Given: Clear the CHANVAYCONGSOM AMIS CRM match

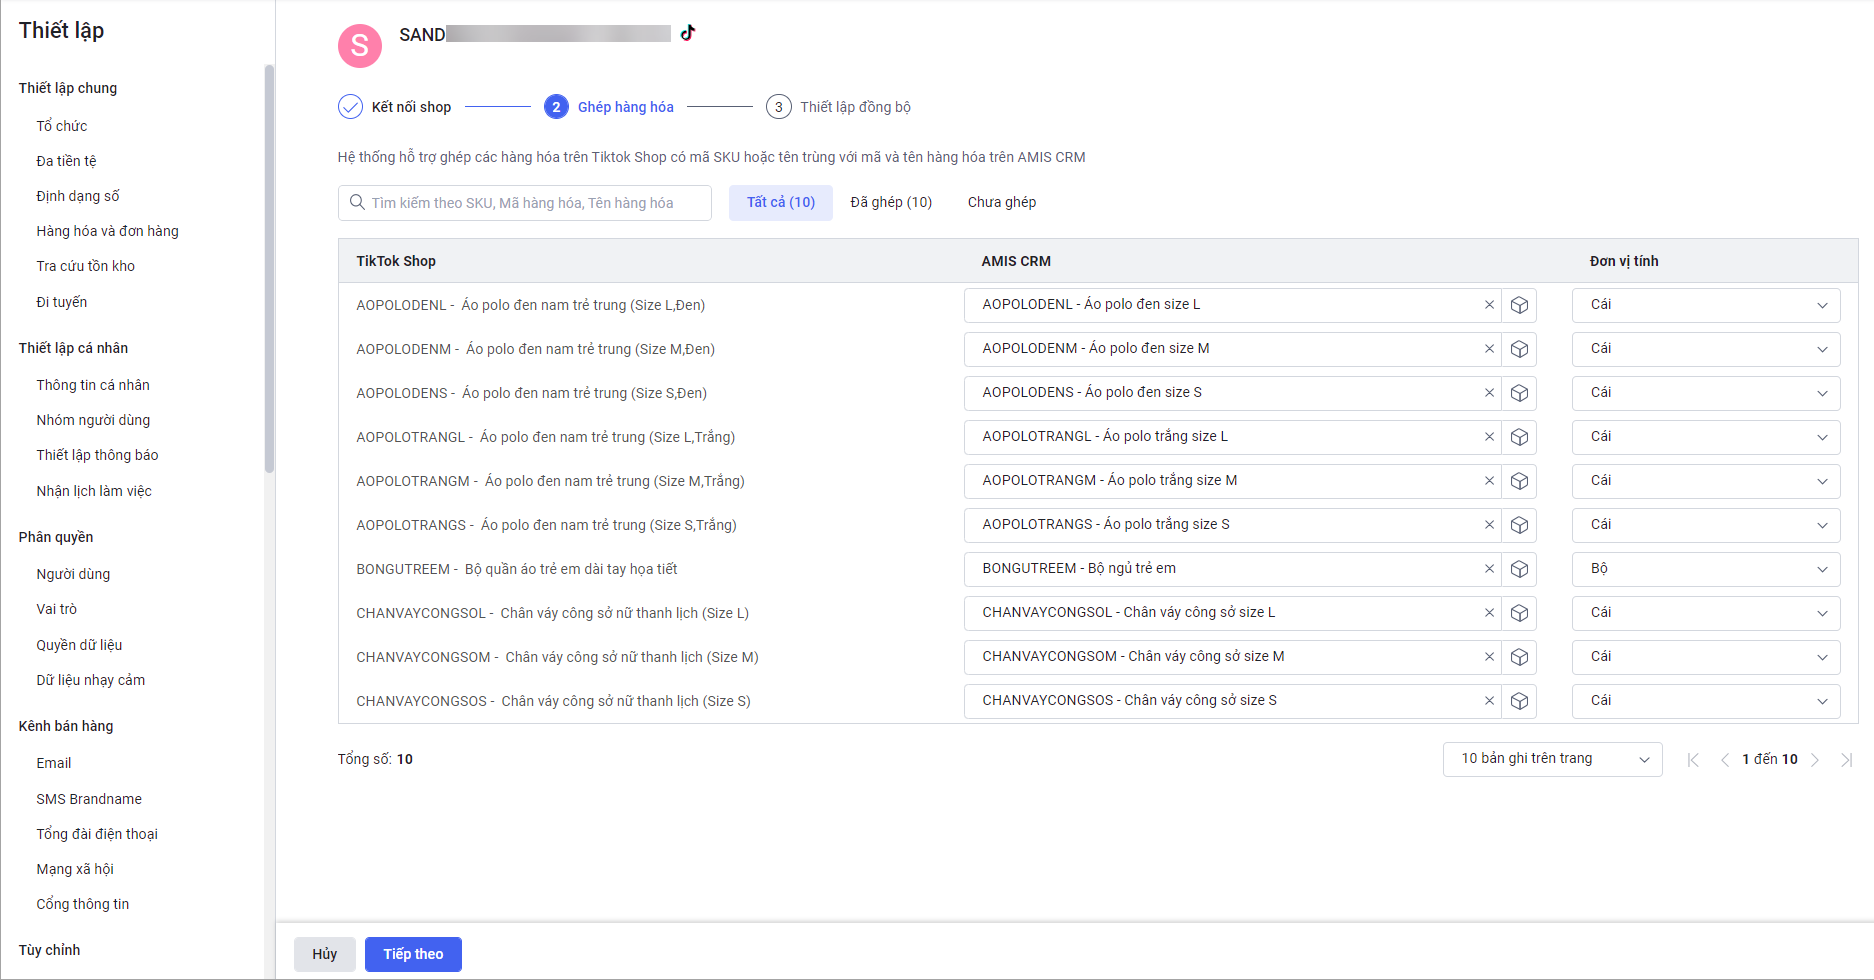Looking at the screenshot, I should (x=1489, y=657).
